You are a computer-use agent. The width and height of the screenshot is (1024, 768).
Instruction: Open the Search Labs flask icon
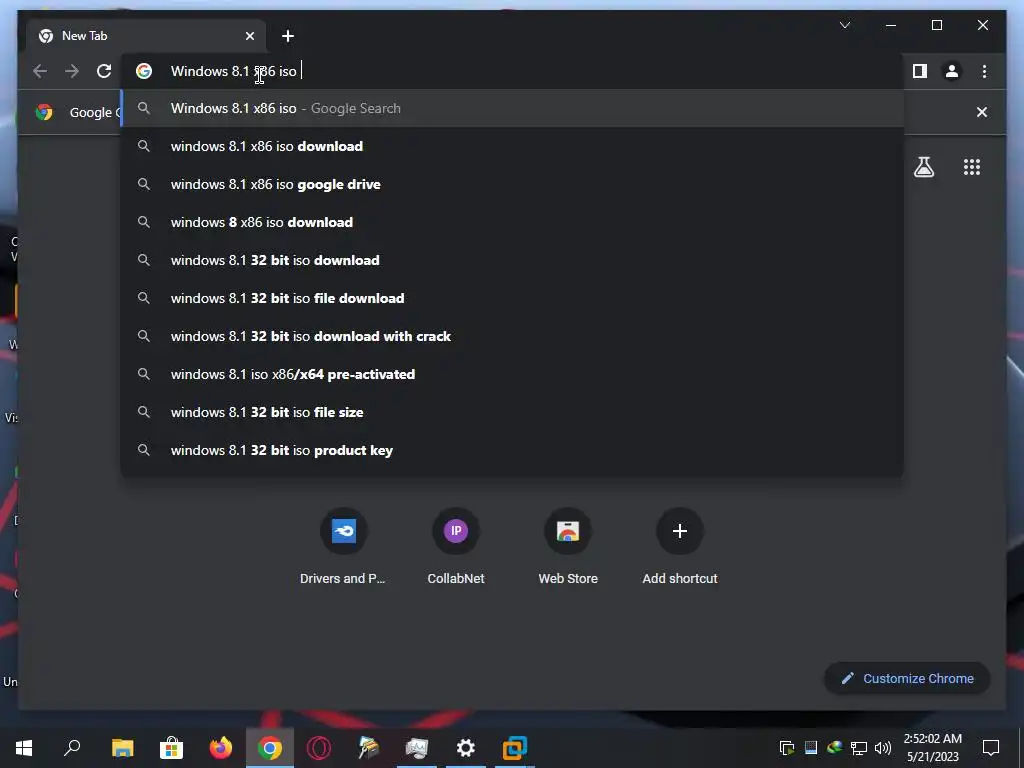pos(923,167)
